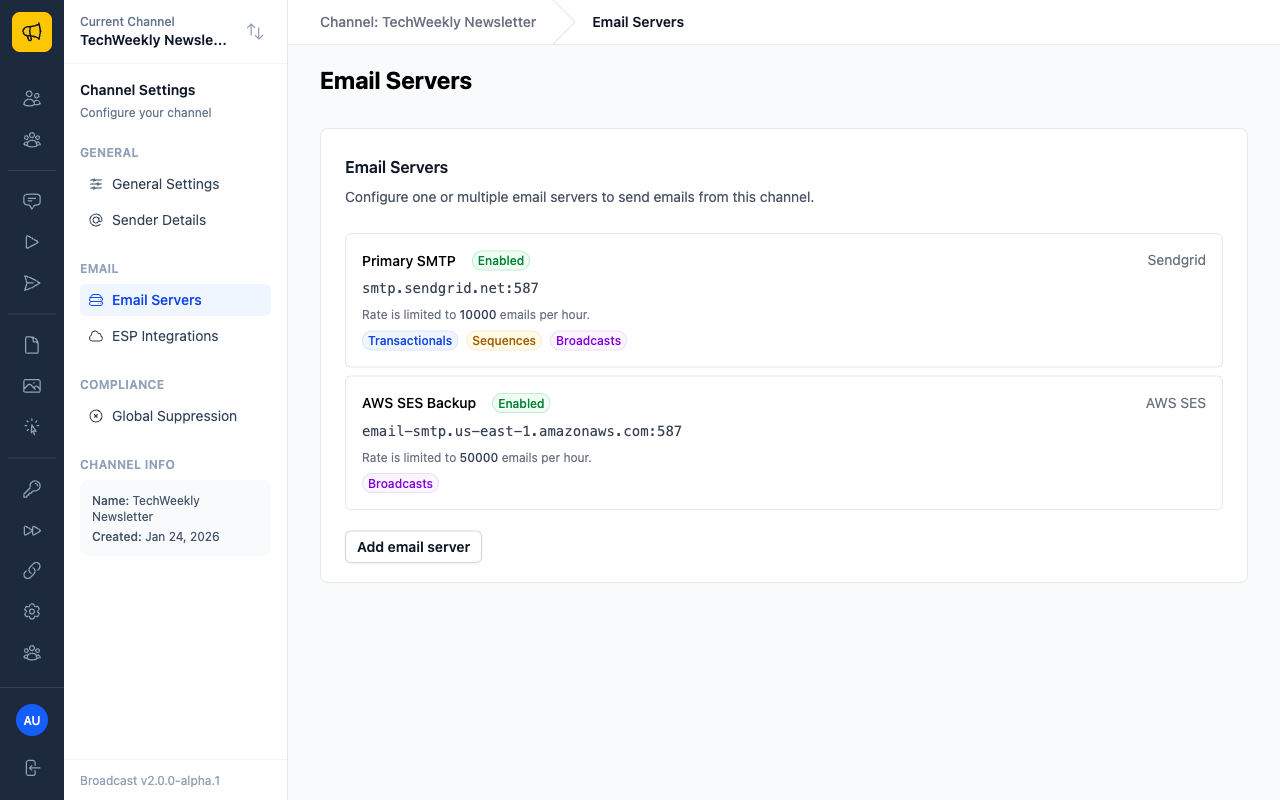Screen dimensions: 1280x800
Task: Open the picture media library icon
Action: (x=32, y=386)
